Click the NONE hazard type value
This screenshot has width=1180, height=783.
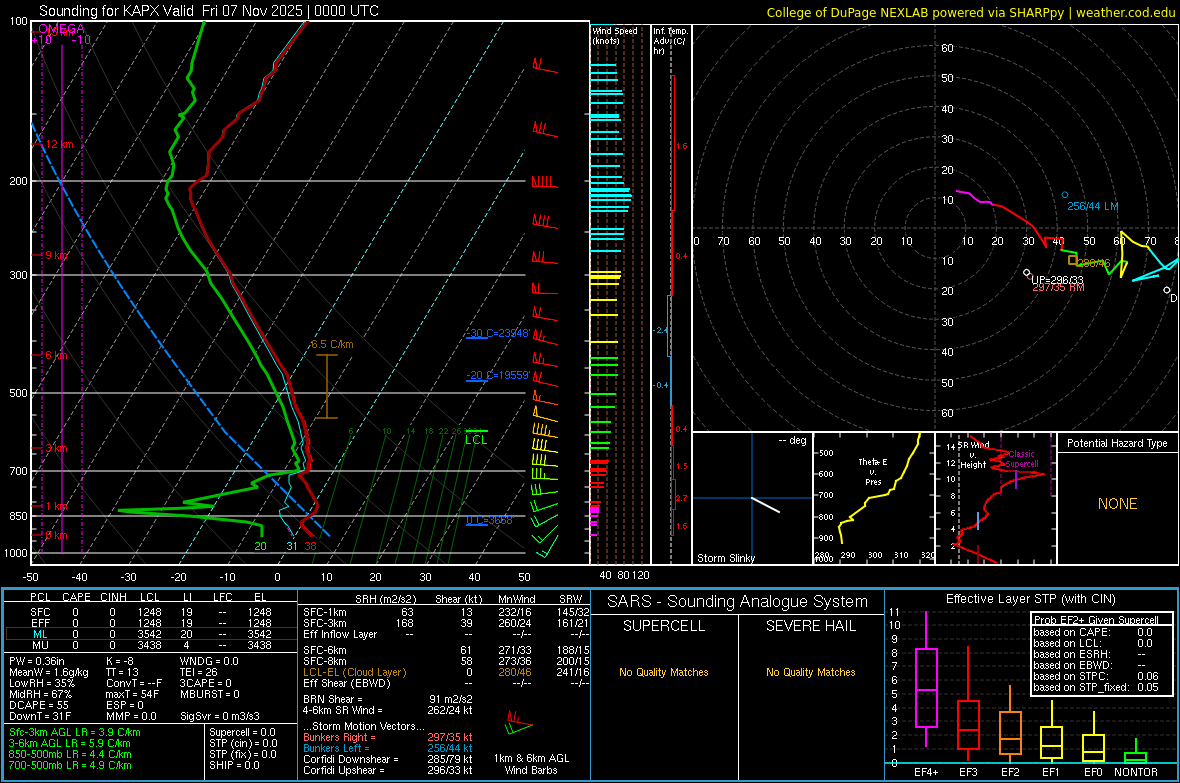pyautogui.click(x=1117, y=504)
